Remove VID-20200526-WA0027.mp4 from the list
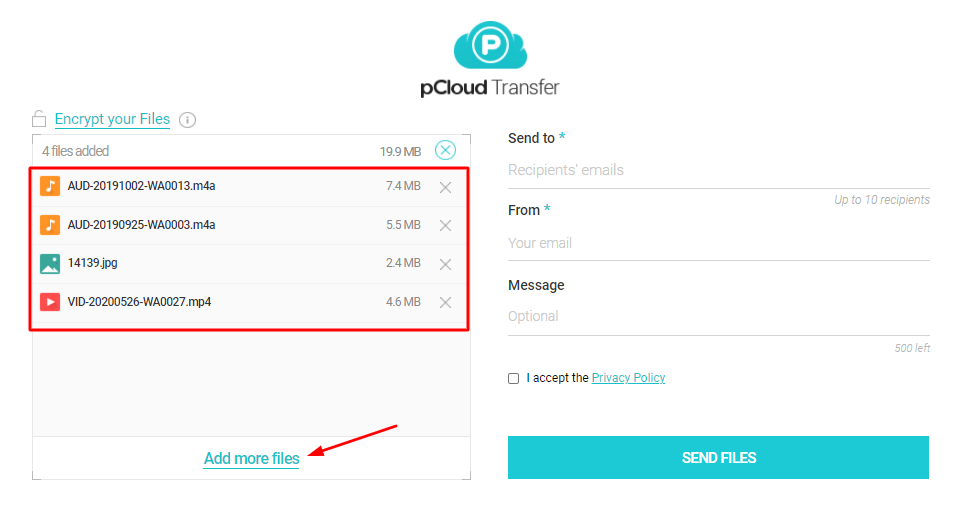The width and height of the screenshot is (971, 518). click(445, 302)
